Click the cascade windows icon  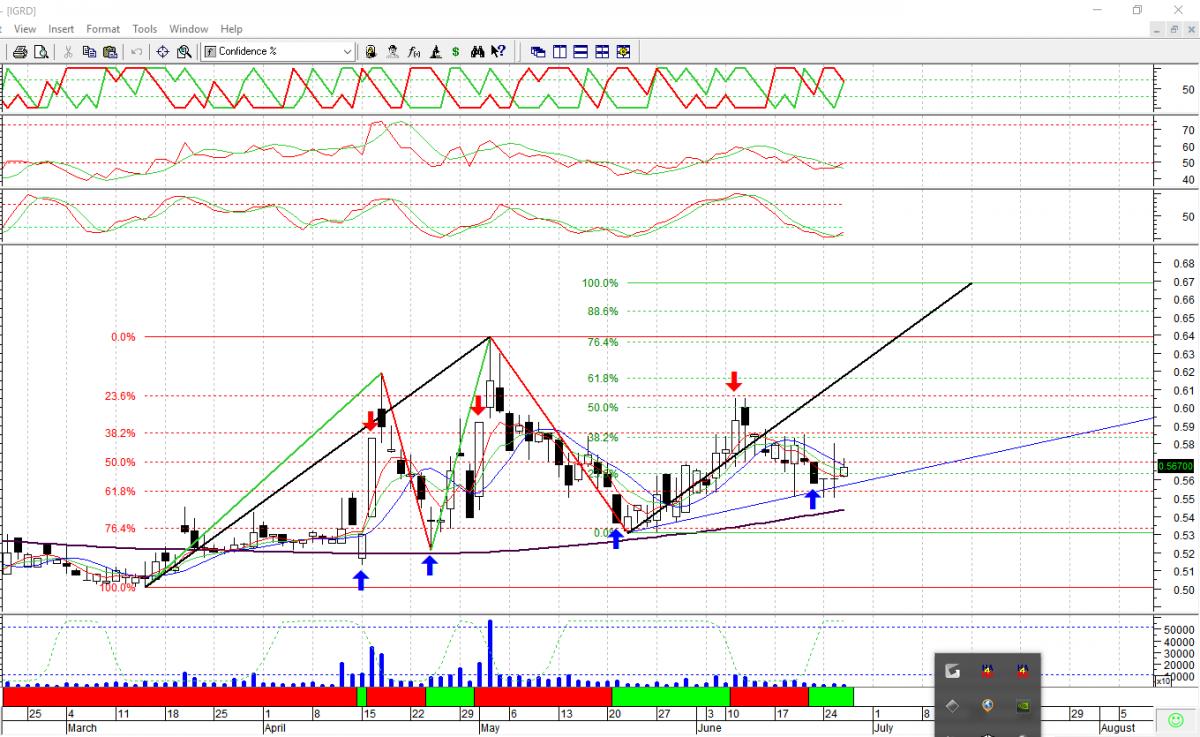click(x=538, y=51)
